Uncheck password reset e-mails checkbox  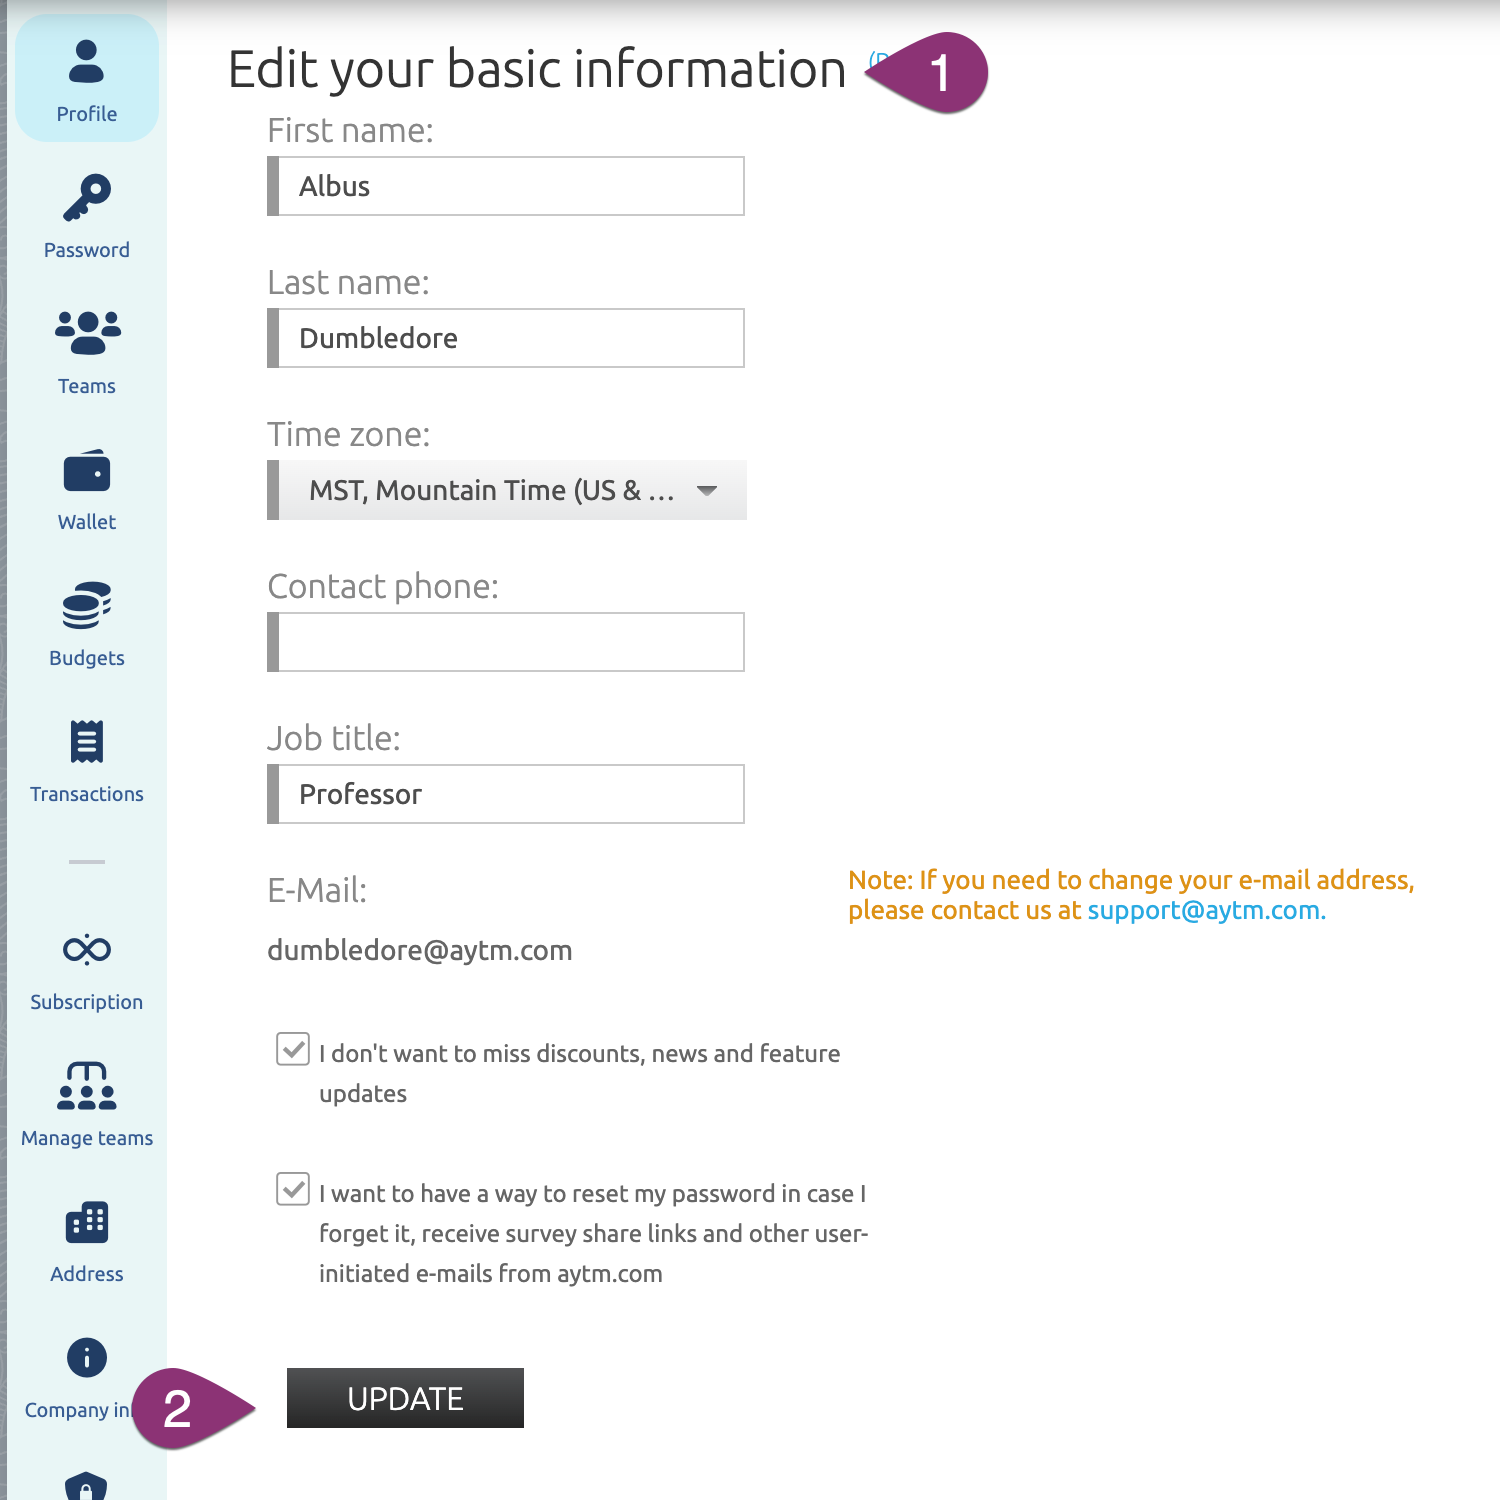tap(293, 1190)
